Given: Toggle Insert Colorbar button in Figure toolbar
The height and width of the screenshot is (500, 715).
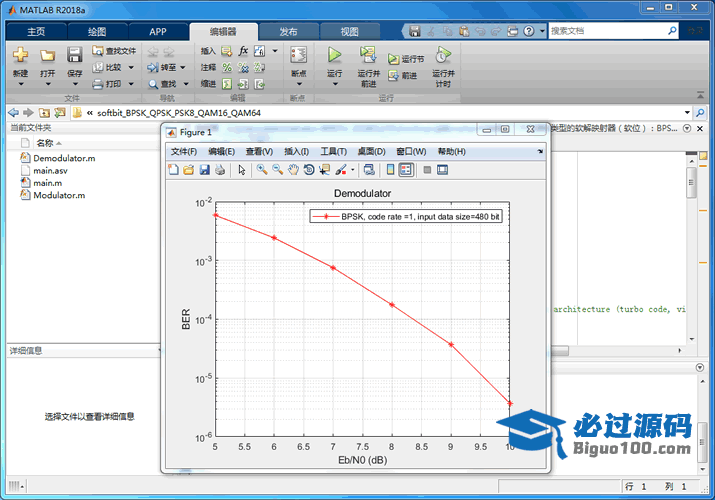Looking at the screenshot, I should (390, 170).
